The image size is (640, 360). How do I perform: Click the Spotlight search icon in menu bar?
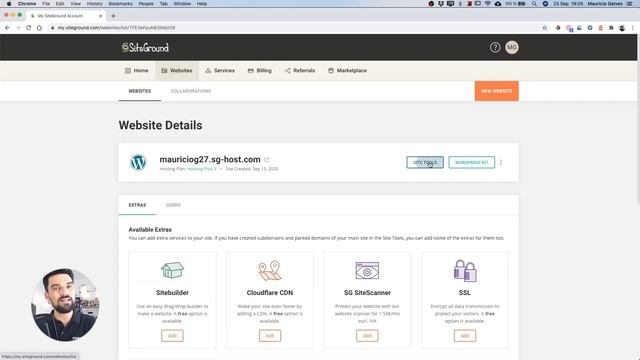(x=534, y=4)
